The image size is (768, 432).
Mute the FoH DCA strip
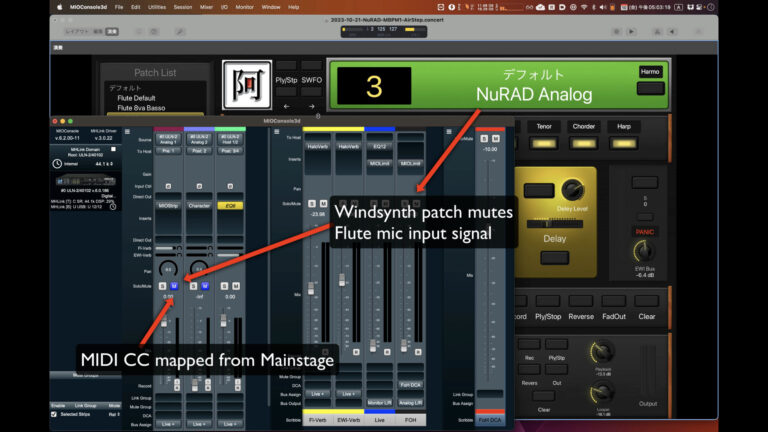click(x=496, y=139)
